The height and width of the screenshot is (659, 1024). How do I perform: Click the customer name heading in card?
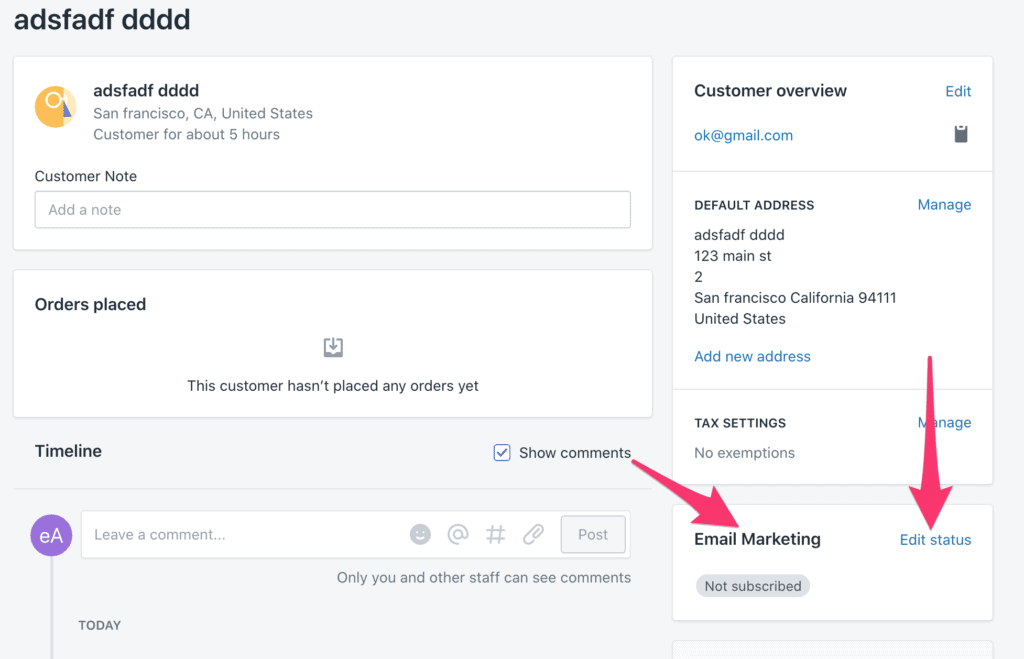point(146,90)
